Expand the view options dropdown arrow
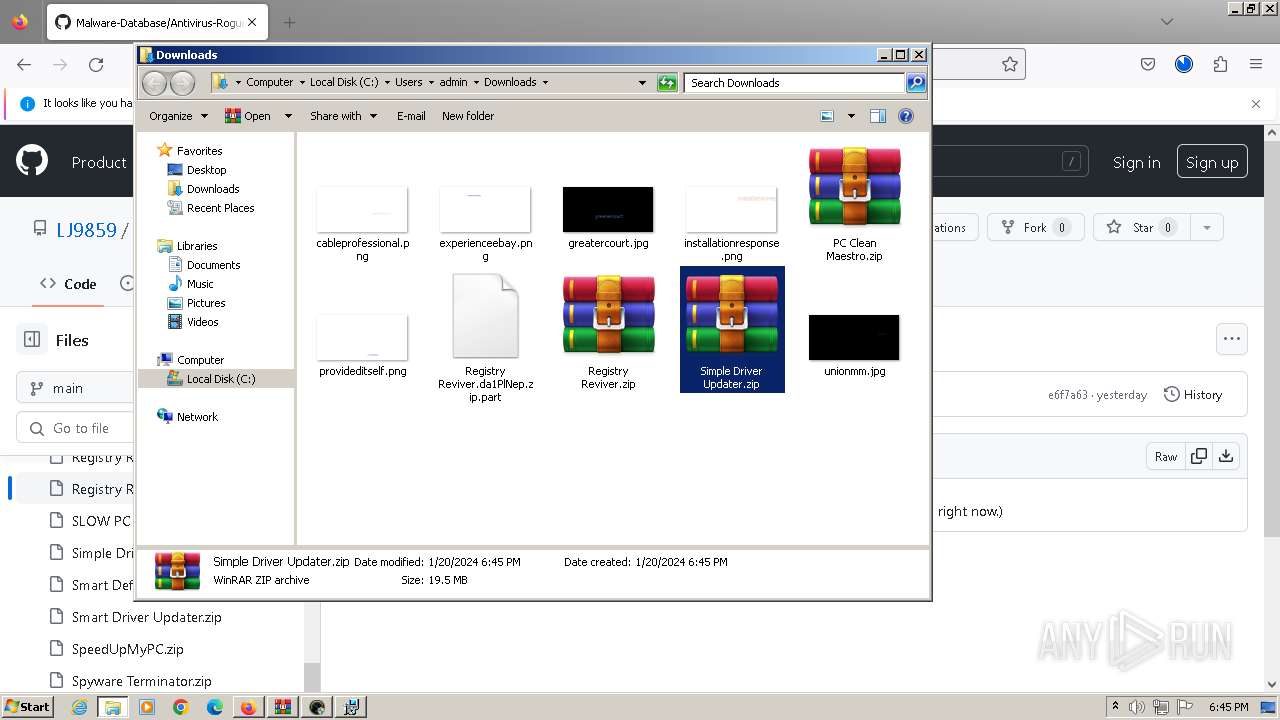The width and height of the screenshot is (1280, 720). [x=851, y=116]
